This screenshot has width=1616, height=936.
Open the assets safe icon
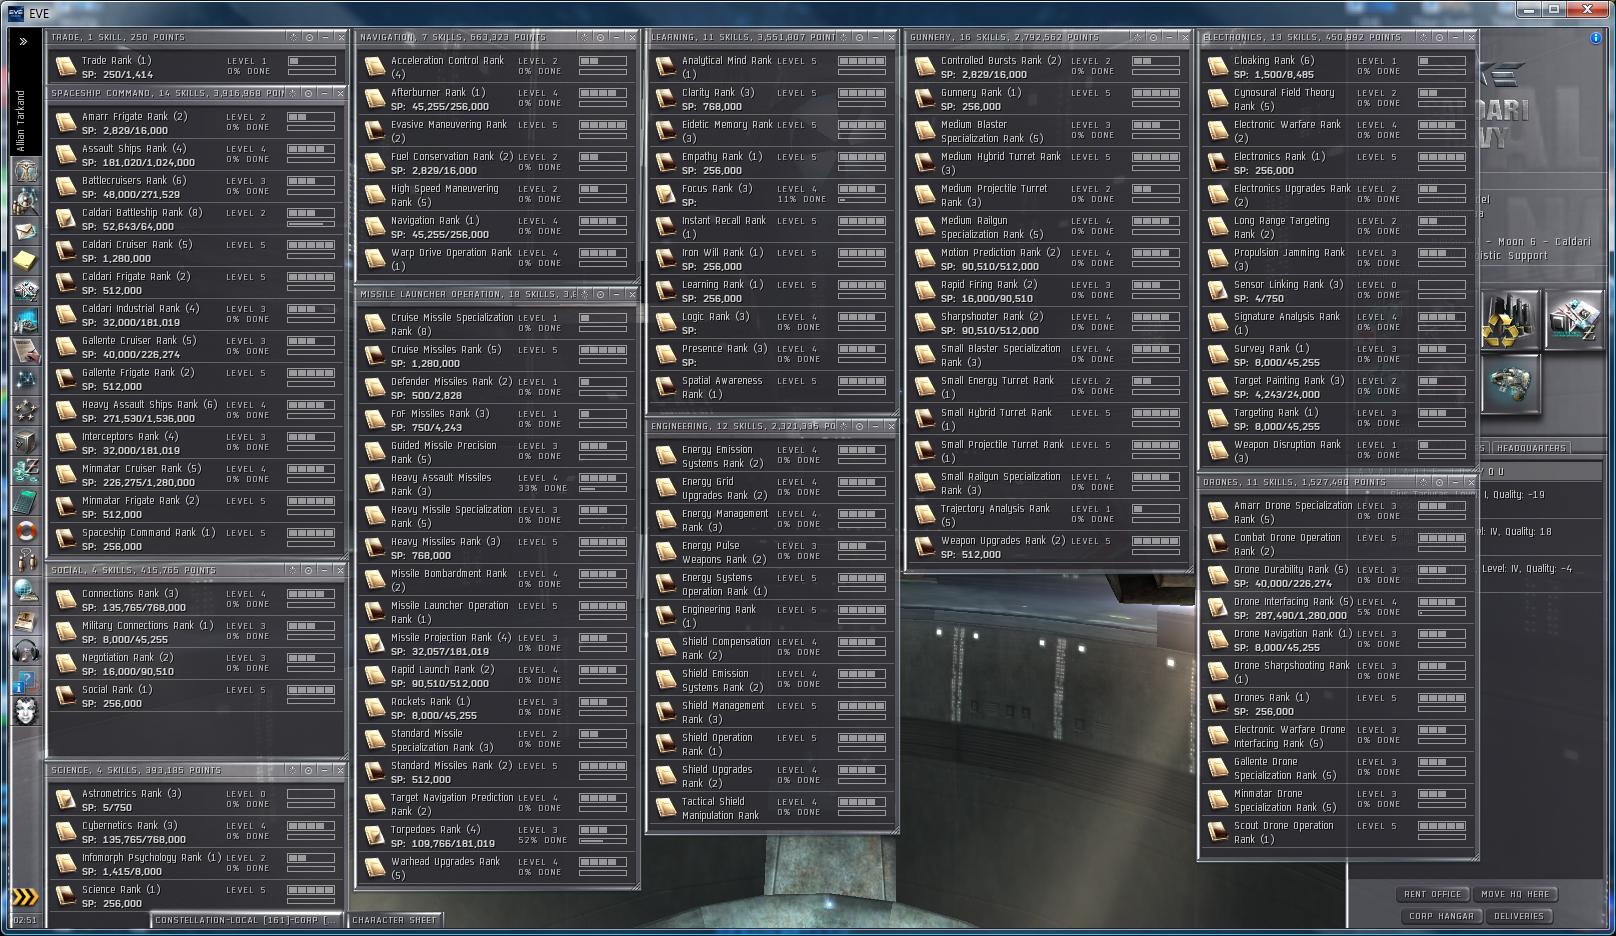tap(25, 441)
